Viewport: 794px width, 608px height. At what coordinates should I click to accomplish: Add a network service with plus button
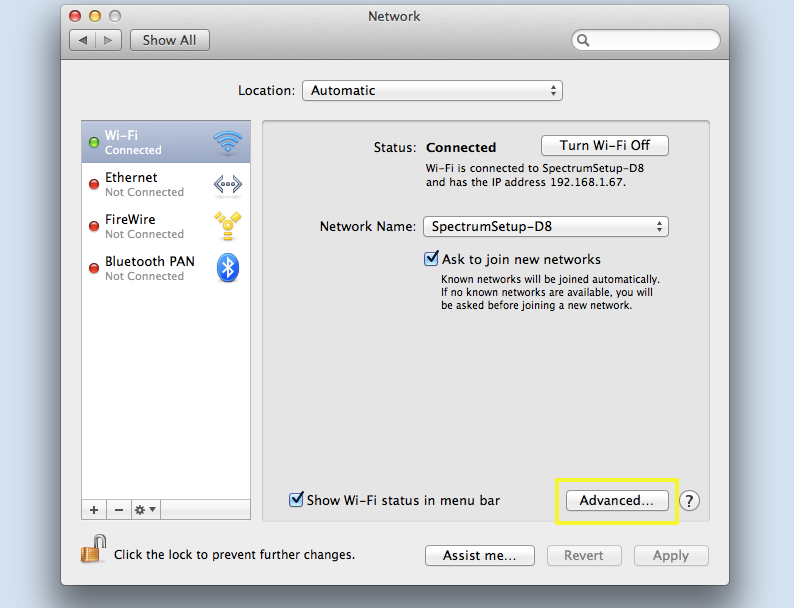(94, 510)
